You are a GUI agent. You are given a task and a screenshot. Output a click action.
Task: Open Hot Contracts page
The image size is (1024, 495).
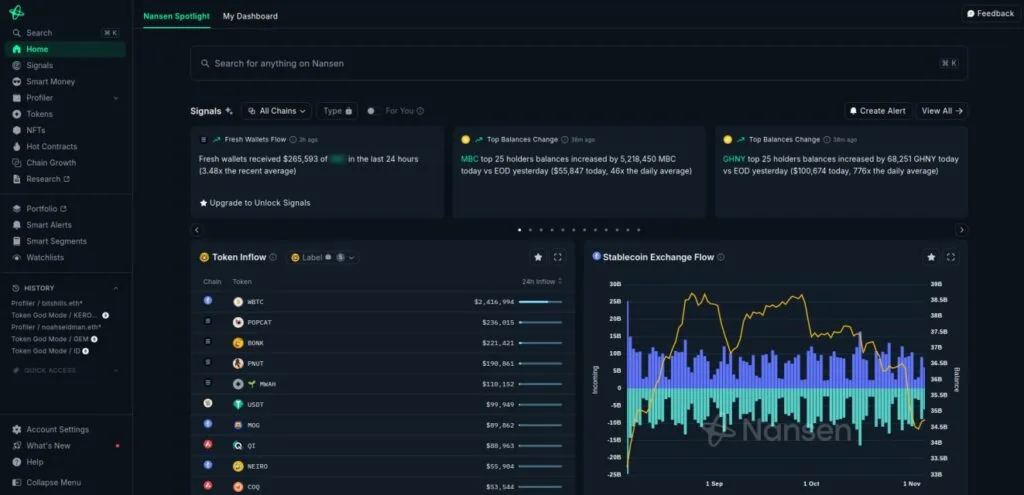[x=51, y=147]
